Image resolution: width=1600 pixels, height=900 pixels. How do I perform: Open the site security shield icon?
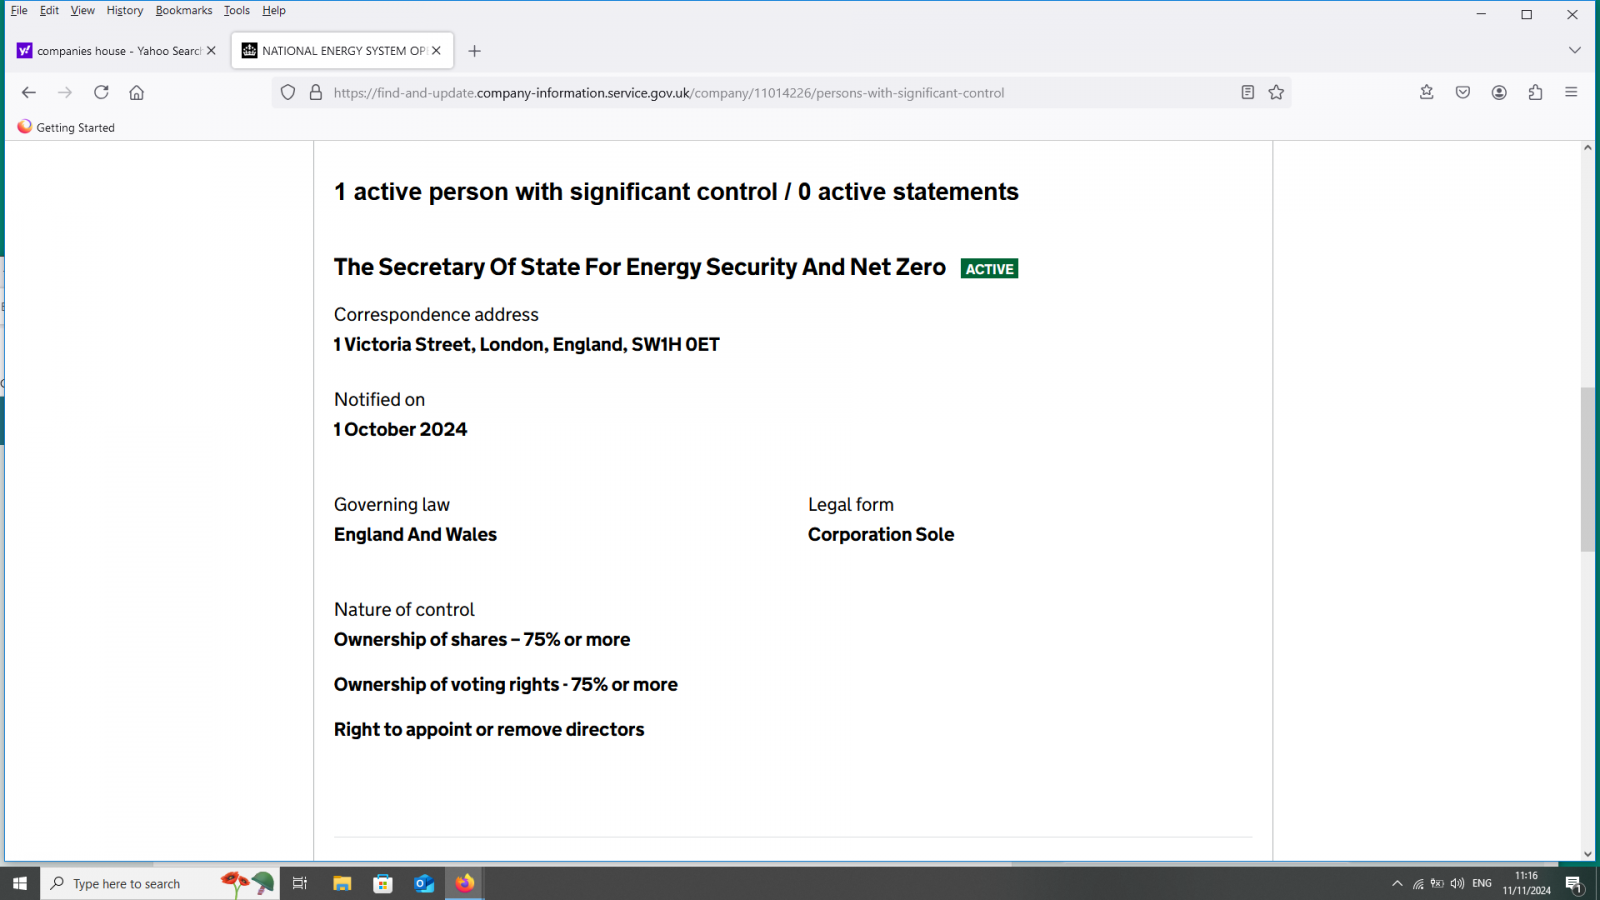[x=288, y=93]
